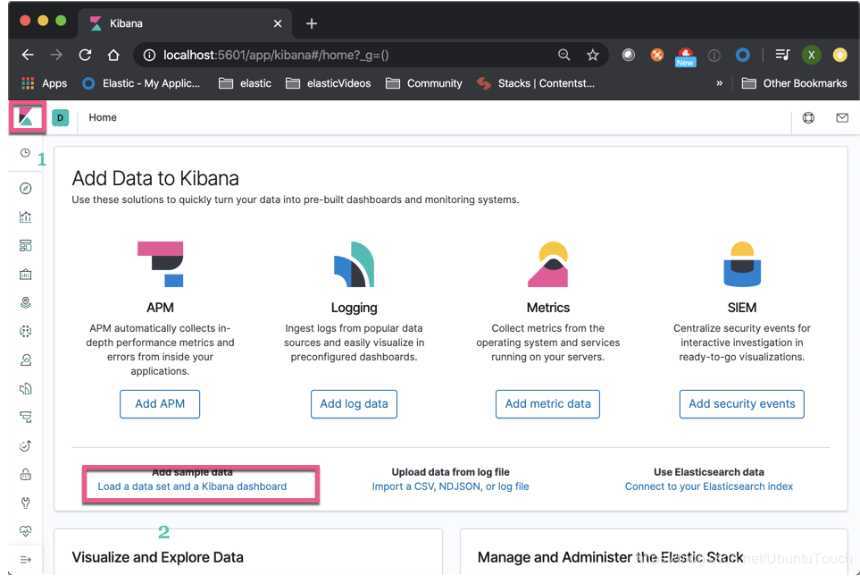Screen dimensions: 860x583
Task: Click the Add Data to Kibana heading
Action: coord(155,178)
